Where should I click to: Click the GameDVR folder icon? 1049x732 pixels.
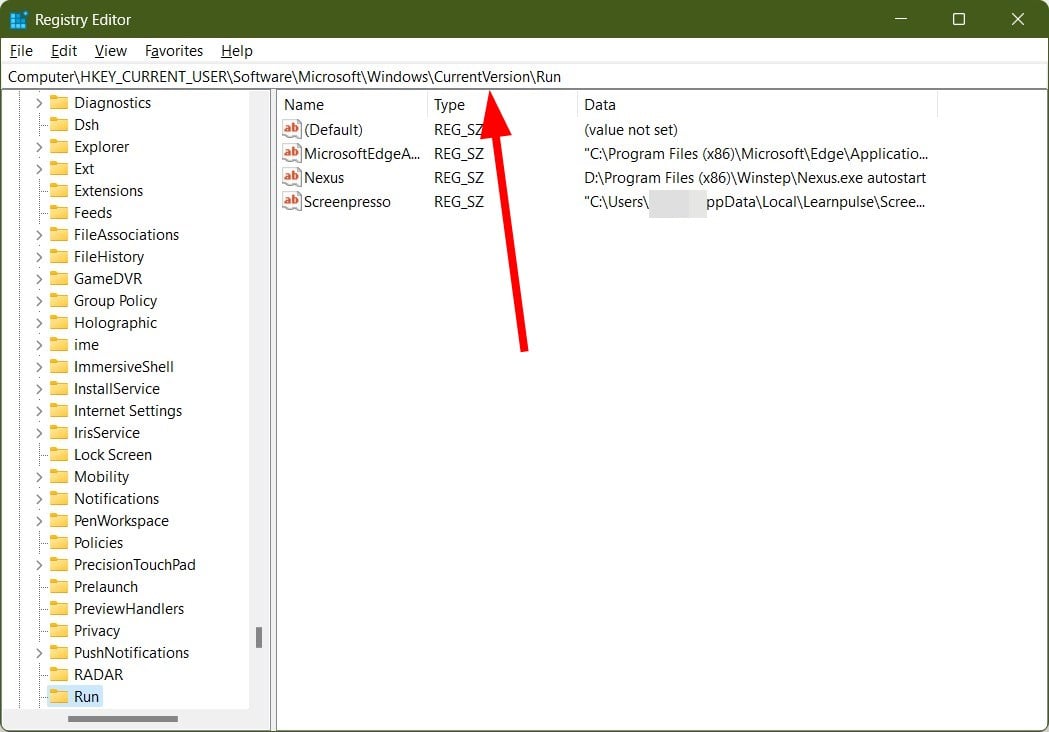pyautogui.click(x=59, y=279)
